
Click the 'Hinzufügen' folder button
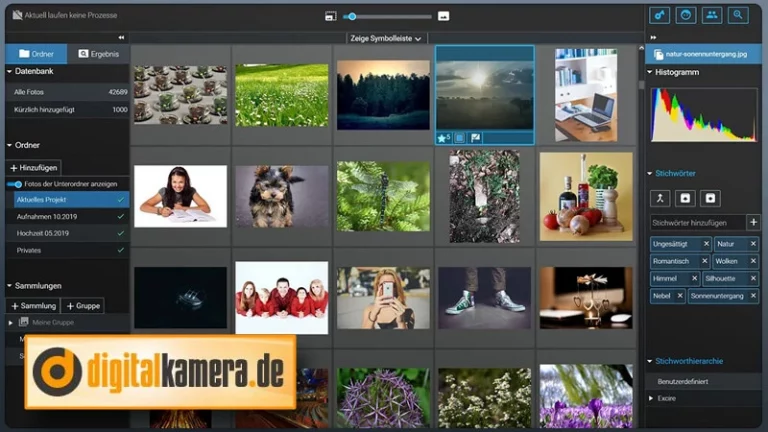click(34, 168)
